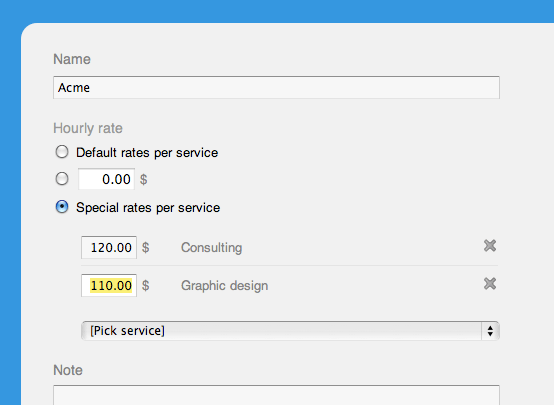Image resolution: width=554 pixels, height=405 pixels.
Task: Remove the Consulting special rate
Action: (490, 246)
